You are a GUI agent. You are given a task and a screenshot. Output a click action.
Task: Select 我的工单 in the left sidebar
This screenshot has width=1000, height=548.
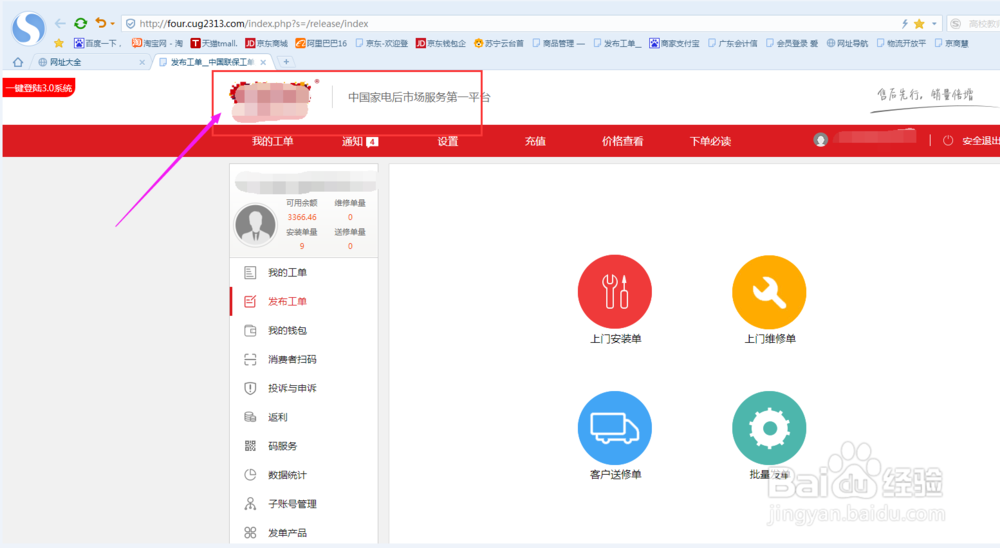pos(287,272)
